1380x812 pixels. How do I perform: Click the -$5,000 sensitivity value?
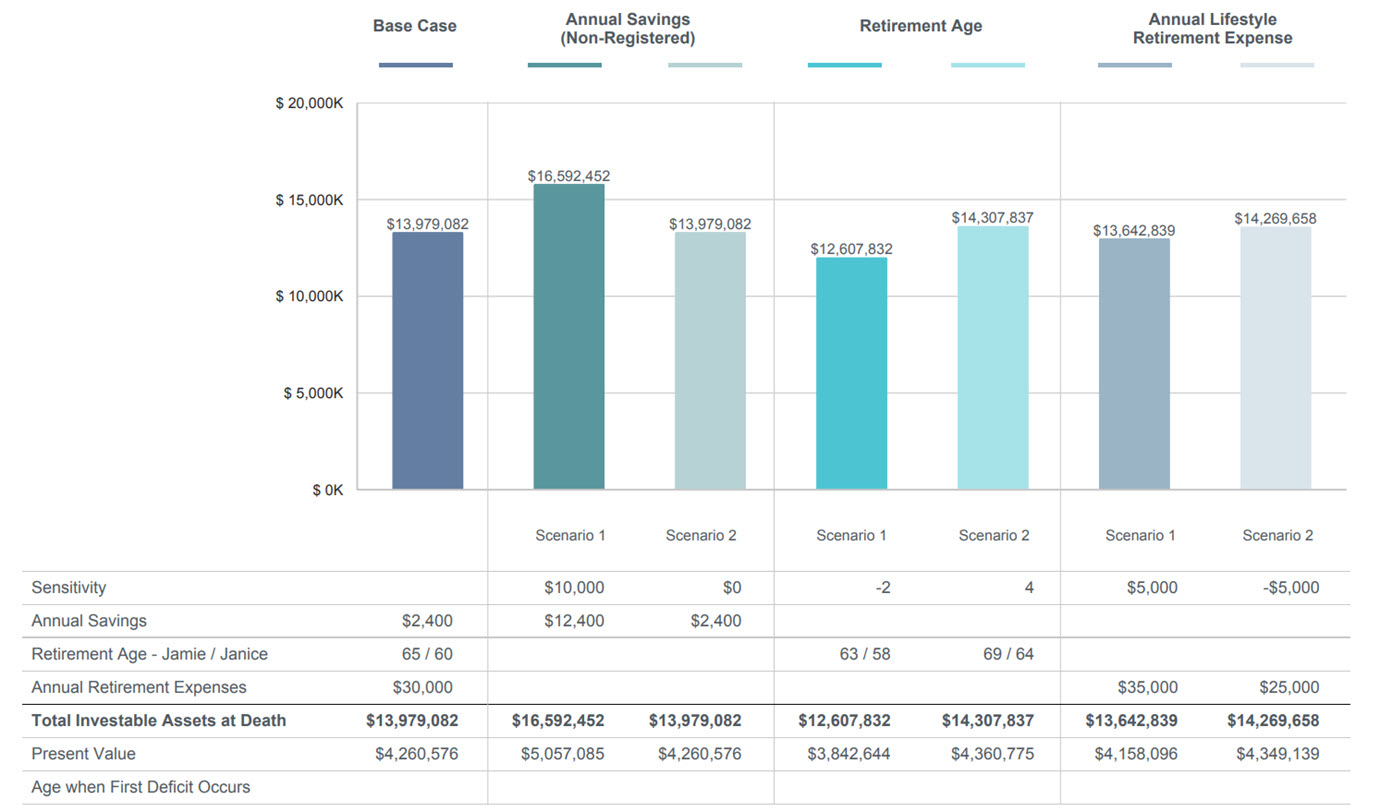tap(1290, 588)
